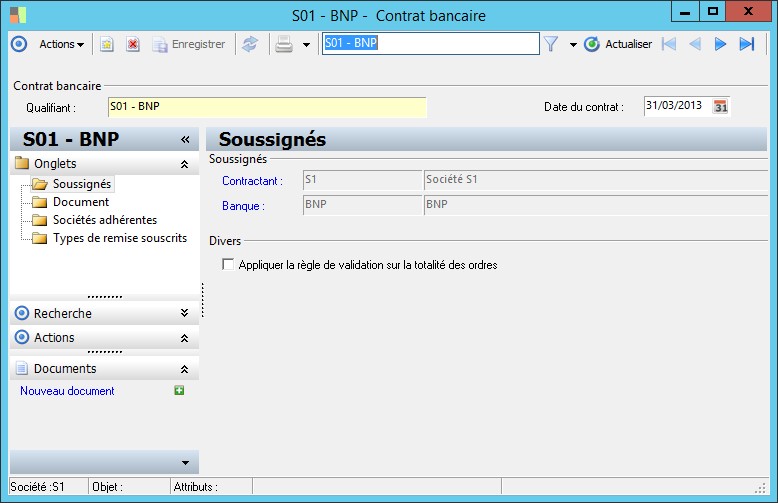Click the round blue icon left of Actions

19,44
